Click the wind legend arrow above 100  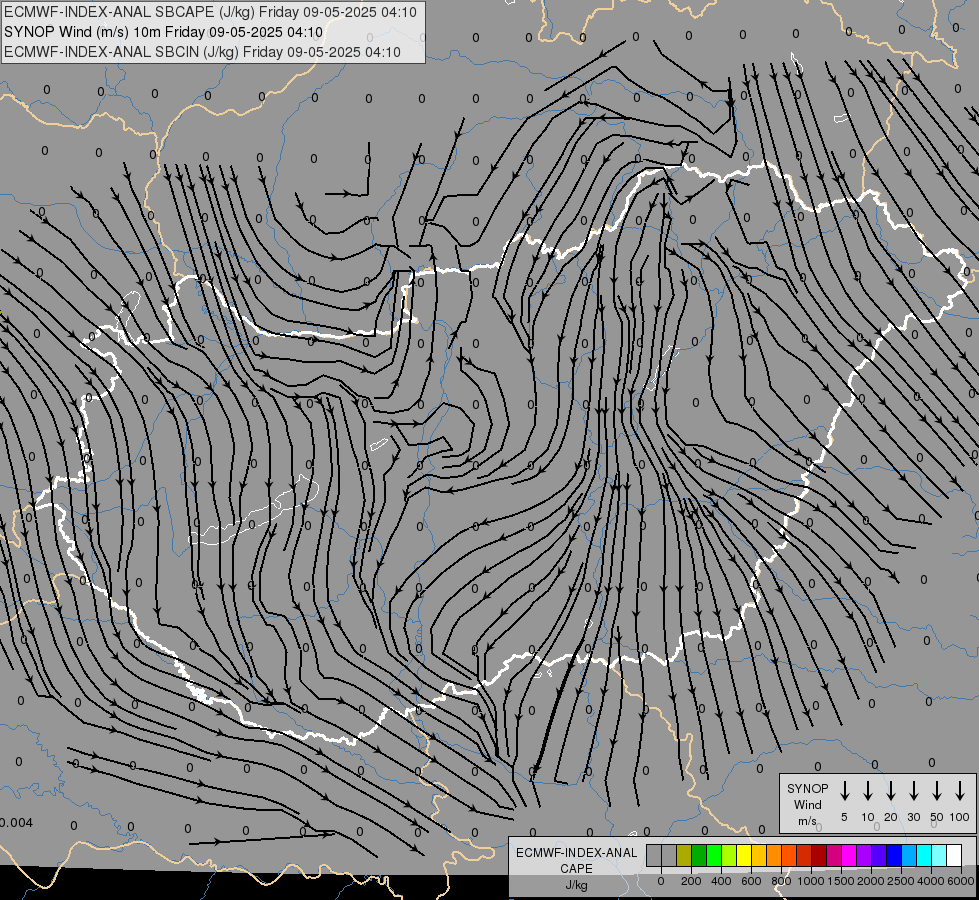pos(960,791)
